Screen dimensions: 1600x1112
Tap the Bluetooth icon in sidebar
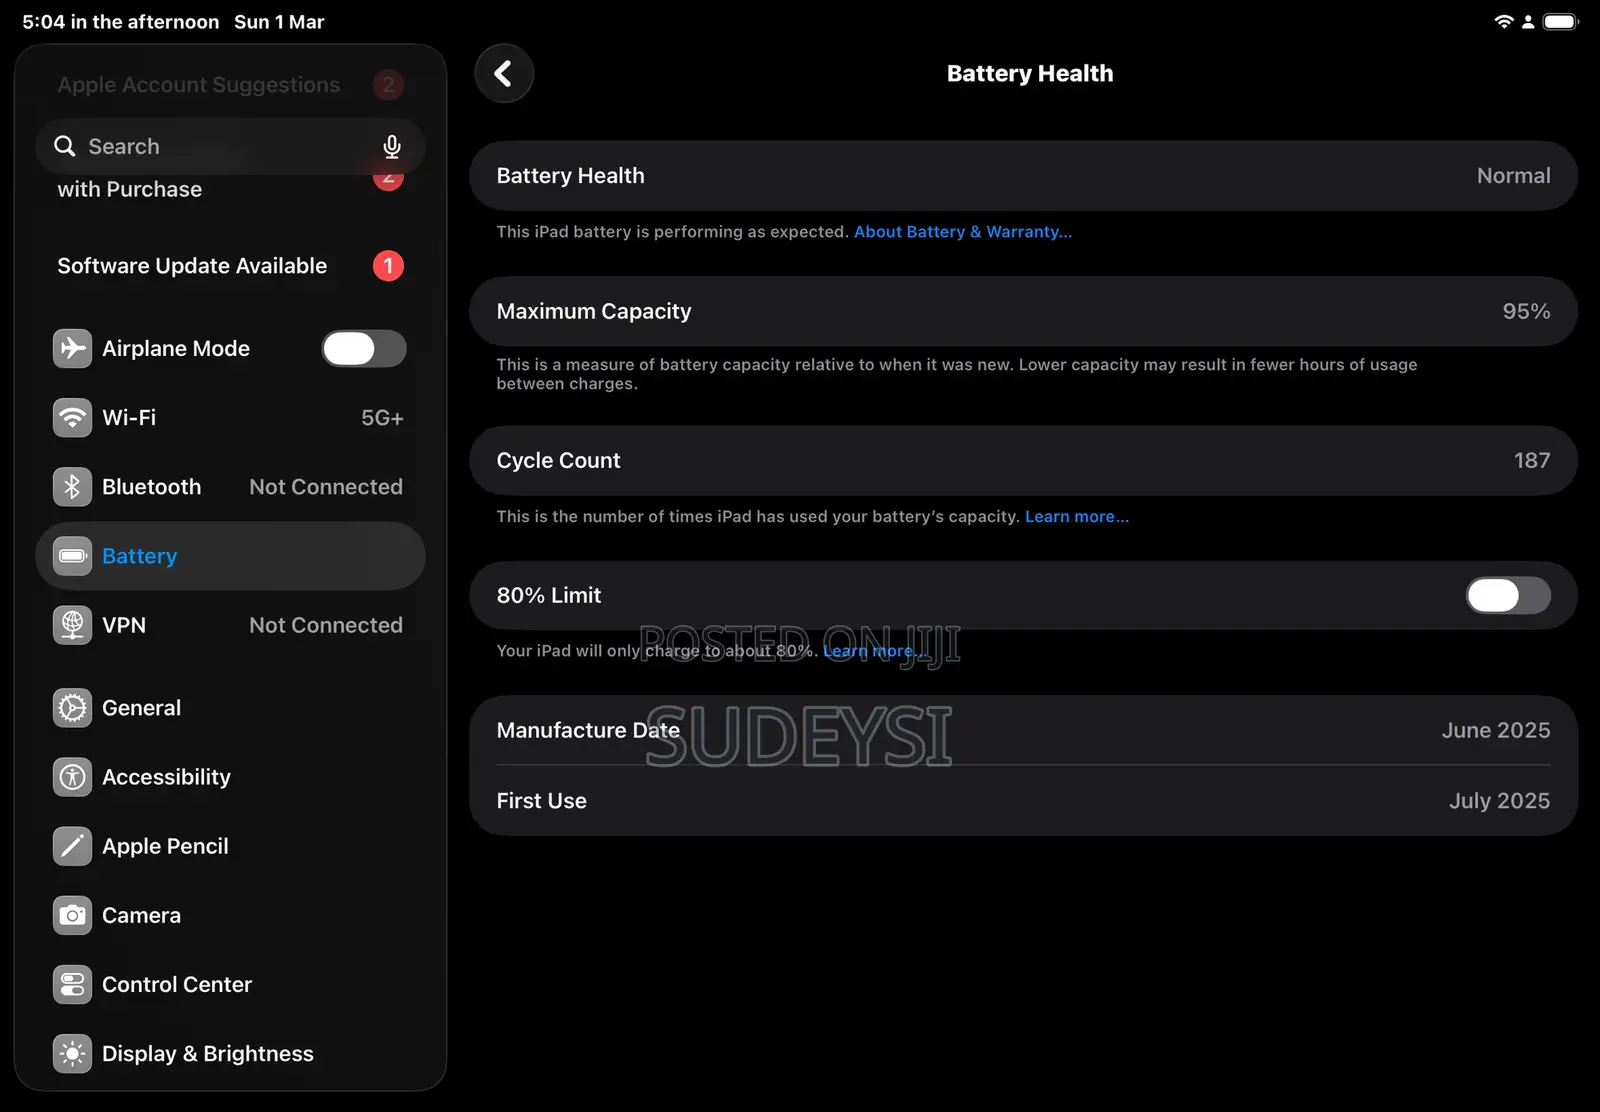click(72, 487)
